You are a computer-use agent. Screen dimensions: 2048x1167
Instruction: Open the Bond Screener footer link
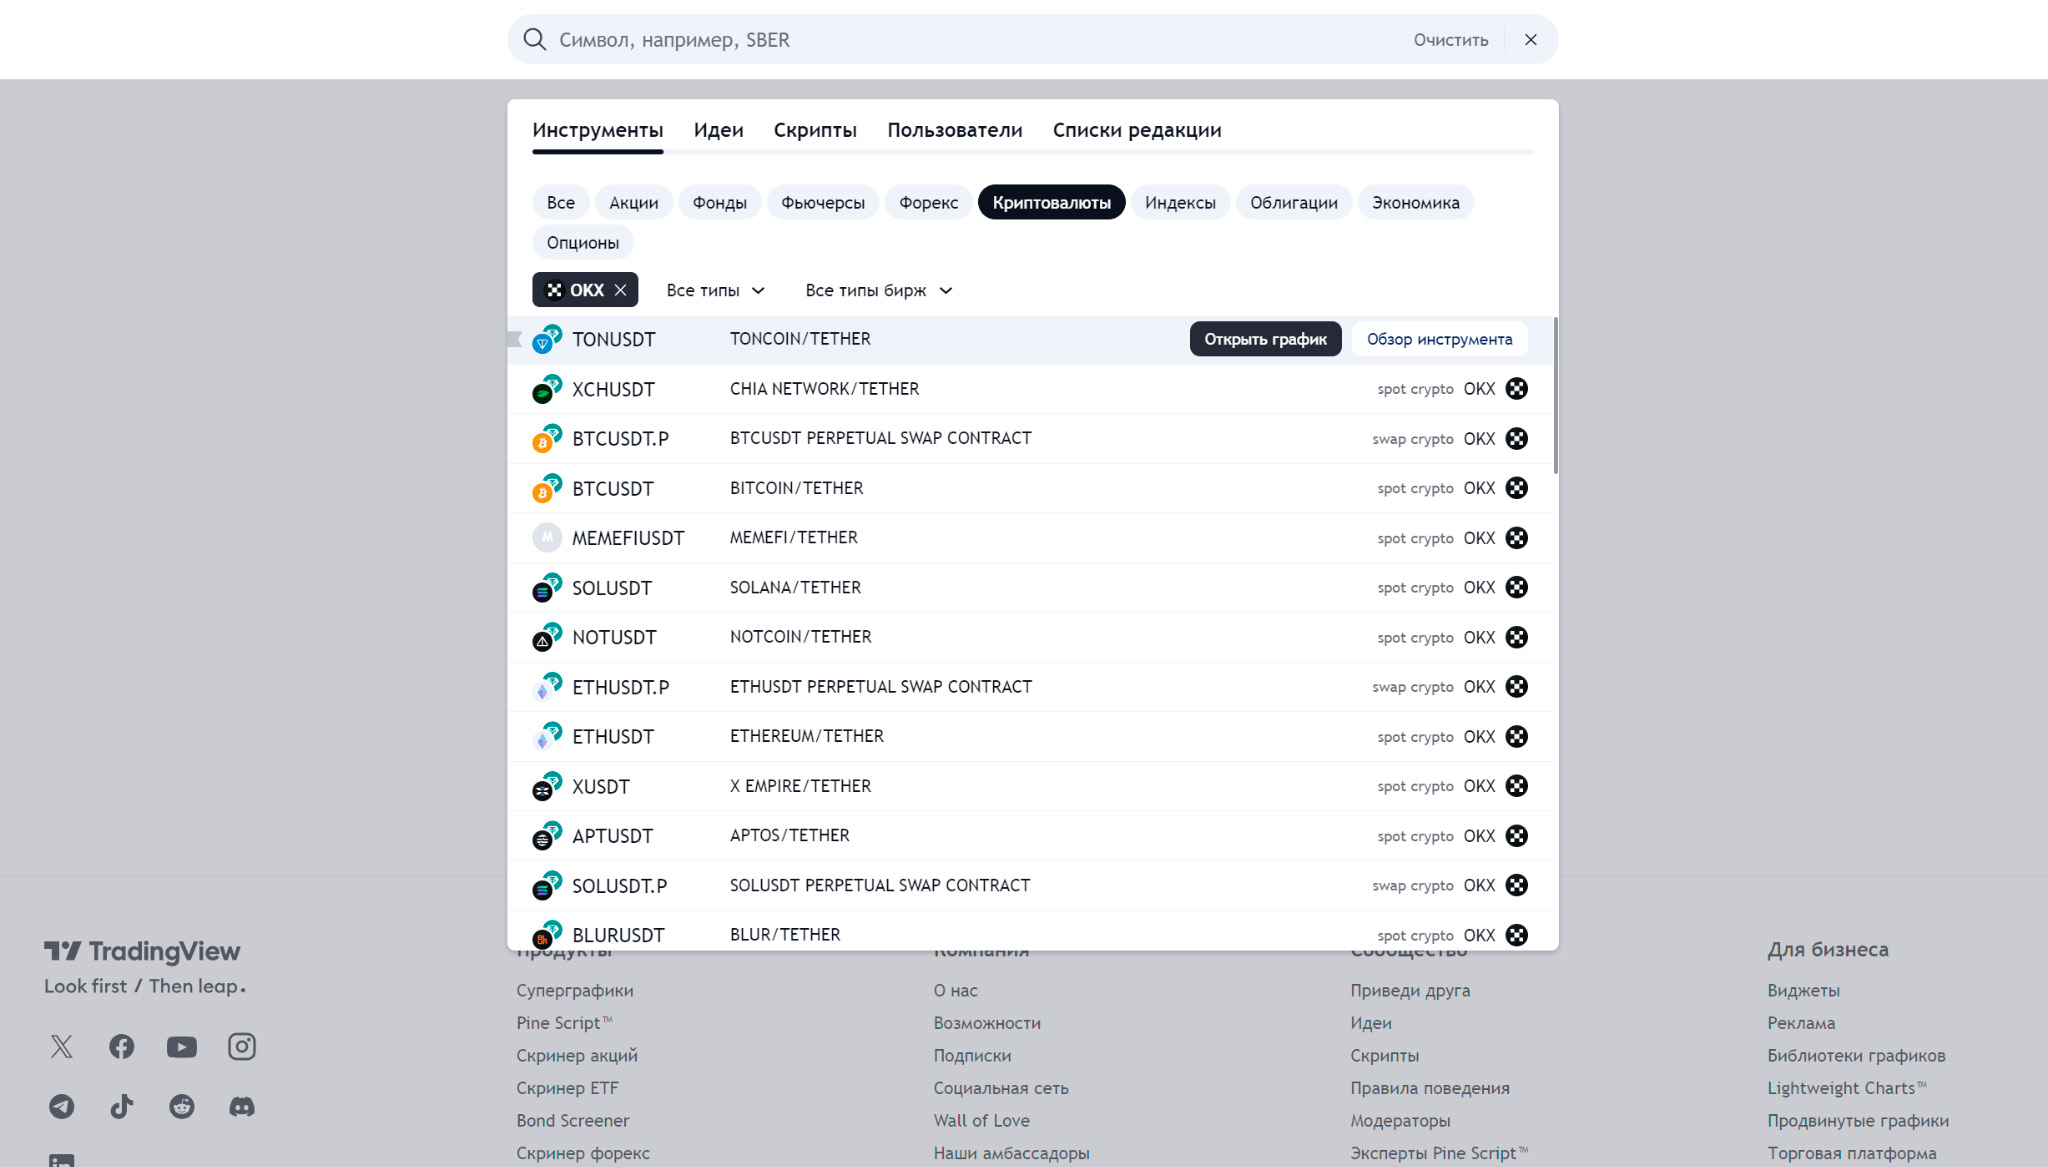(x=572, y=1121)
